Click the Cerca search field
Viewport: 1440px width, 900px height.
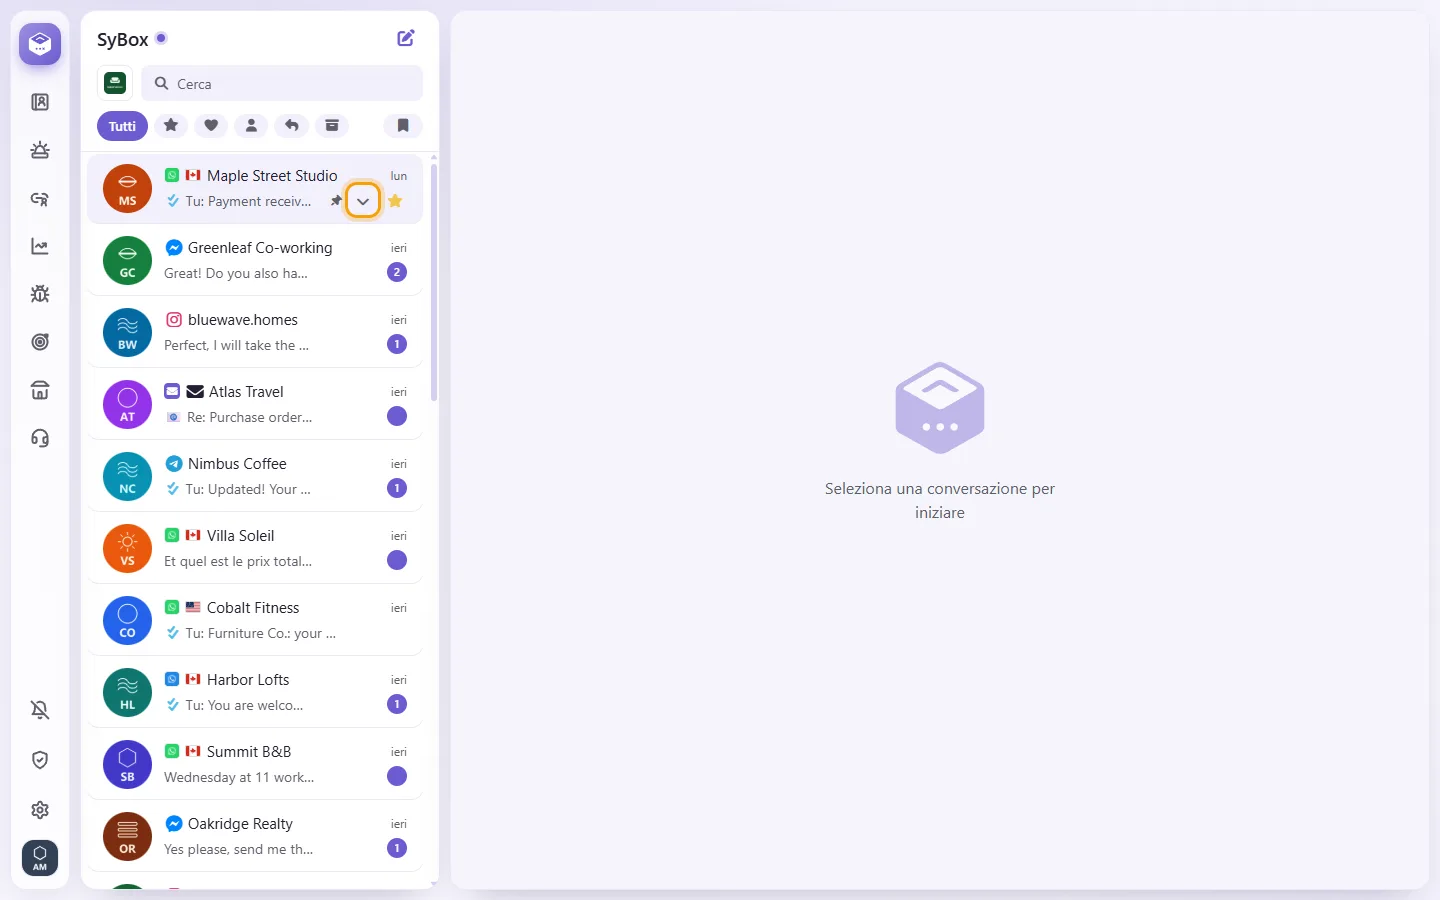pyautogui.click(x=282, y=83)
